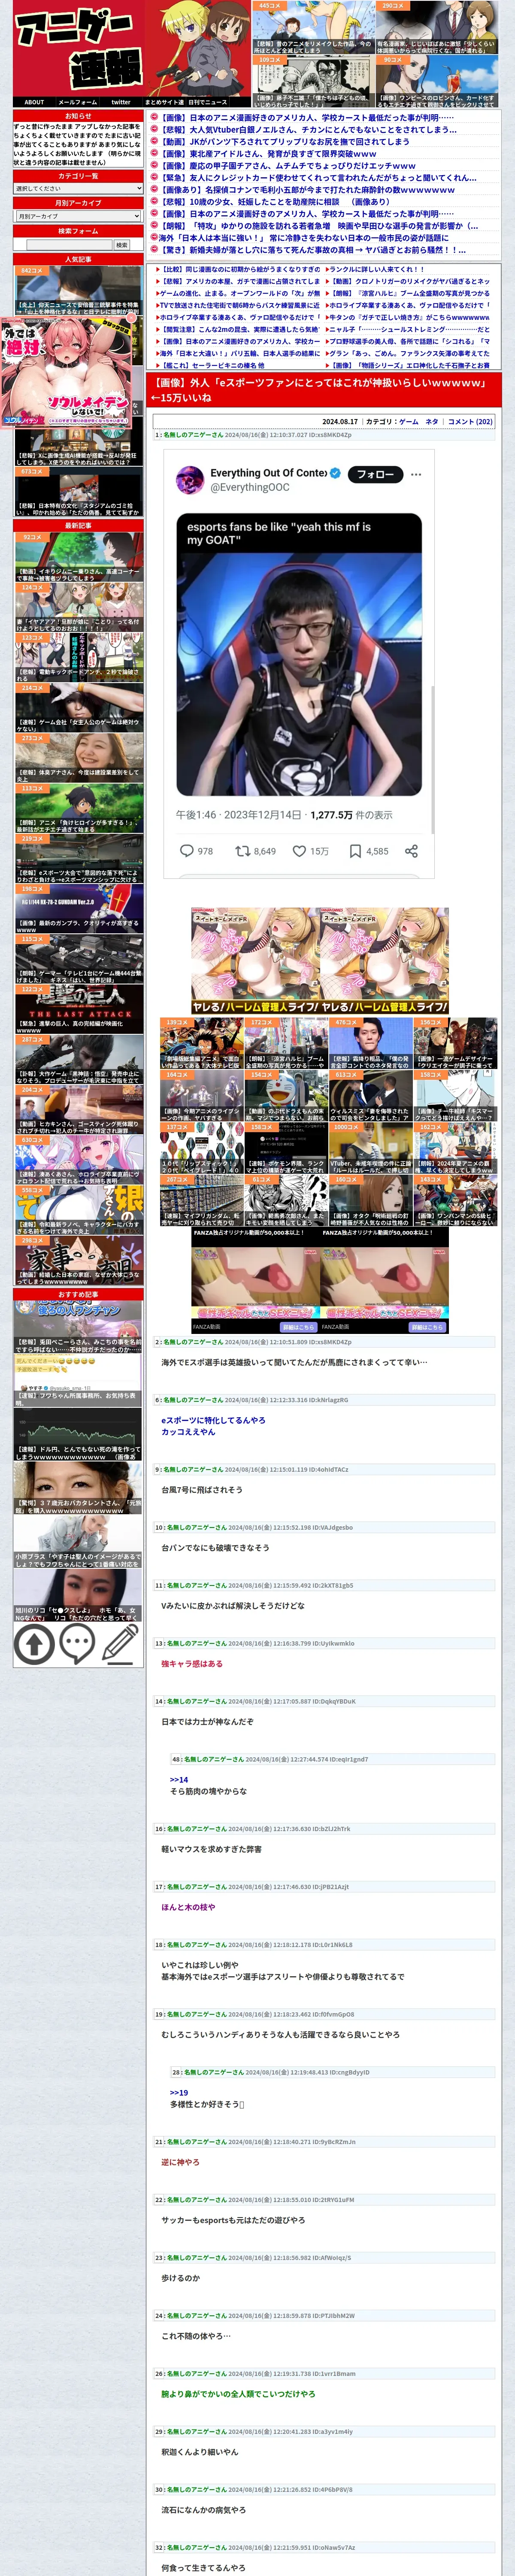Screen dimensions: 515x2576
Task: Open 日刊ニュース in the nav bar
Action: [x=208, y=102]
